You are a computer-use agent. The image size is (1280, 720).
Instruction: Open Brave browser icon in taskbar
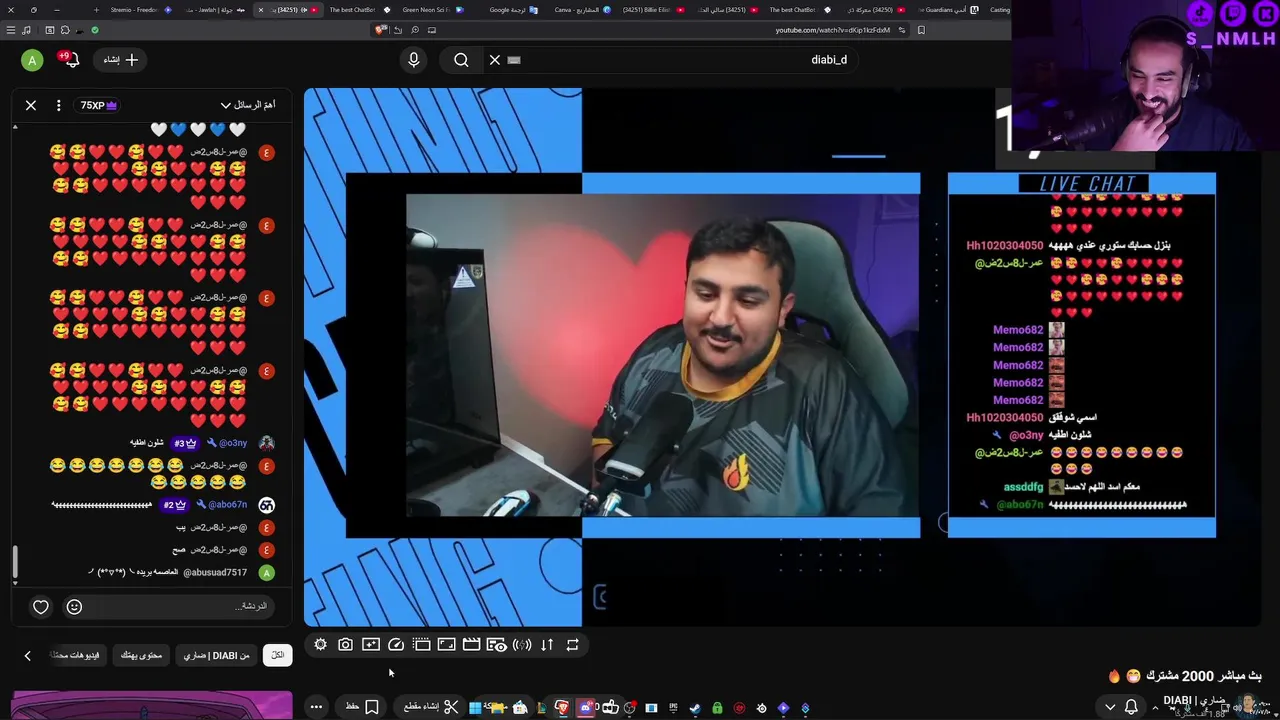(563, 708)
